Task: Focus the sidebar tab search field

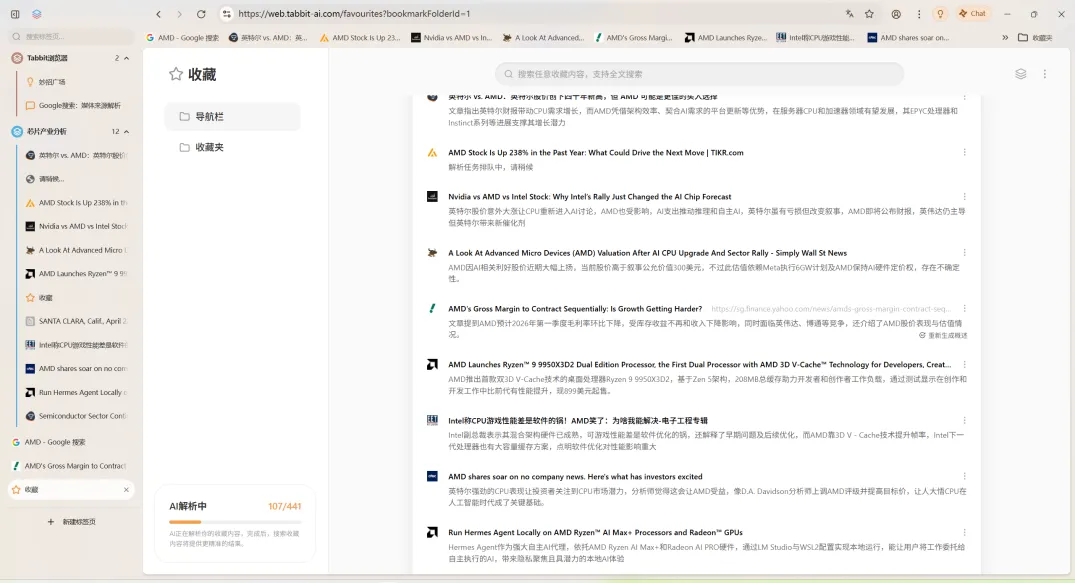Action: point(71,36)
